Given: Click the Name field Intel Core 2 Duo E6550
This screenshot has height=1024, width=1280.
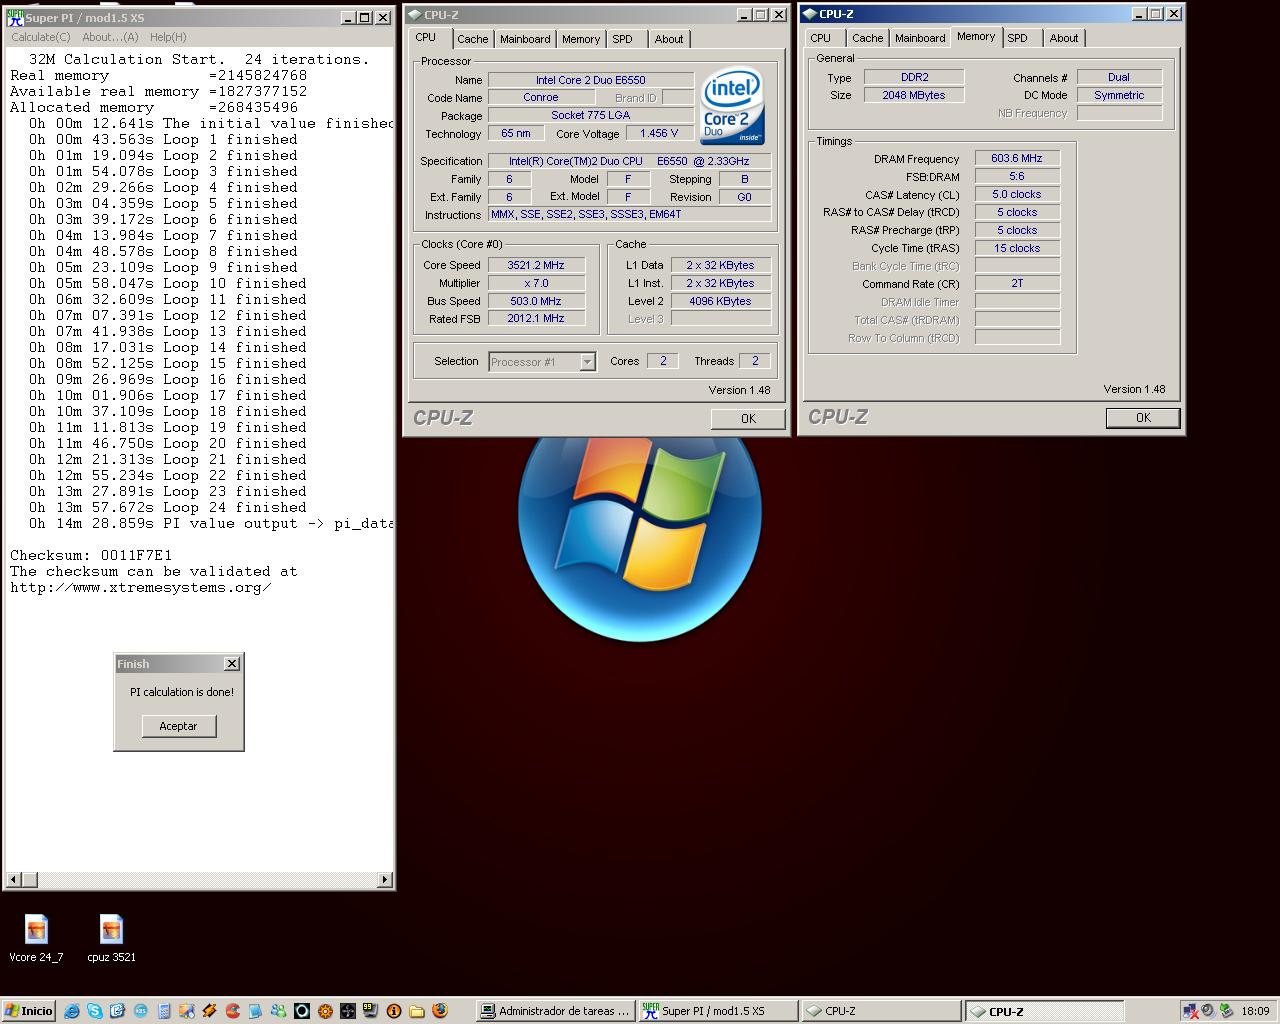Looking at the screenshot, I should coord(590,80).
